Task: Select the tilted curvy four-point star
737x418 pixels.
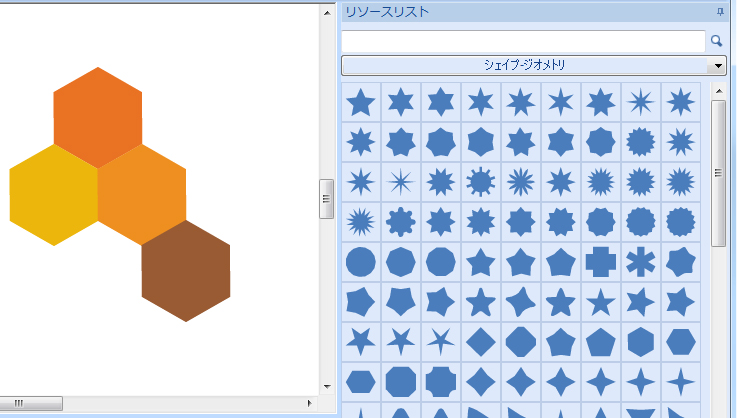Action: click(520, 301)
